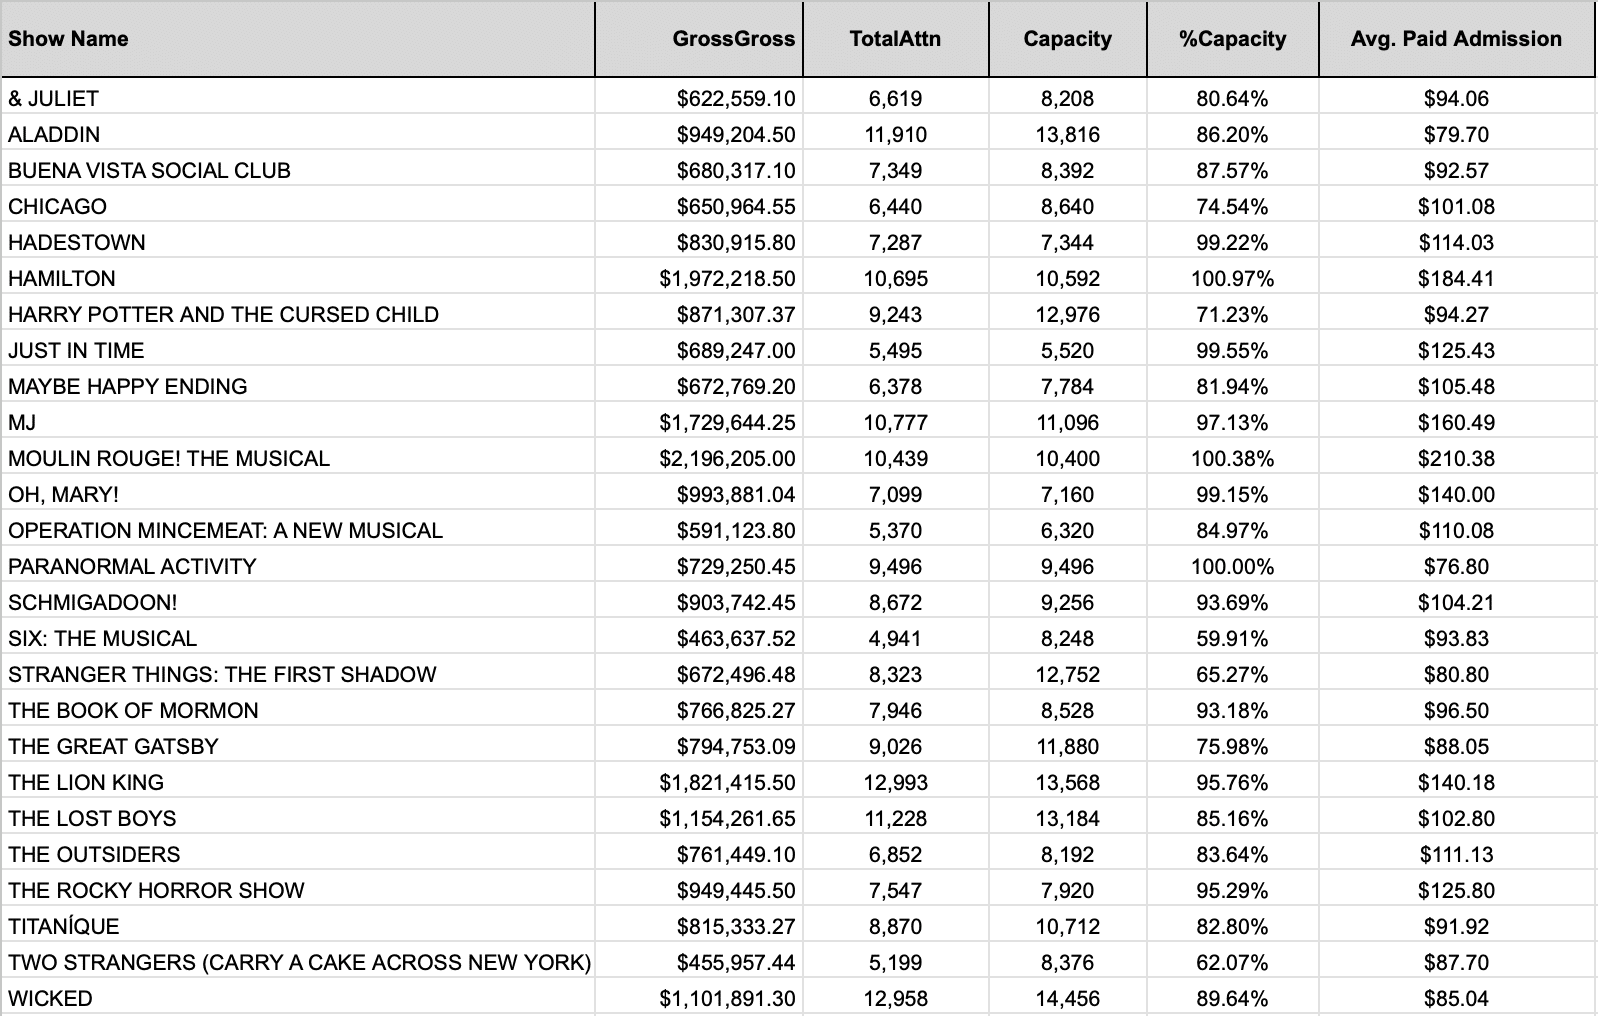The height and width of the screenshot is (1016, 1598).
Task: Click the & JULIET row name
Action: (x=298, y=99)
